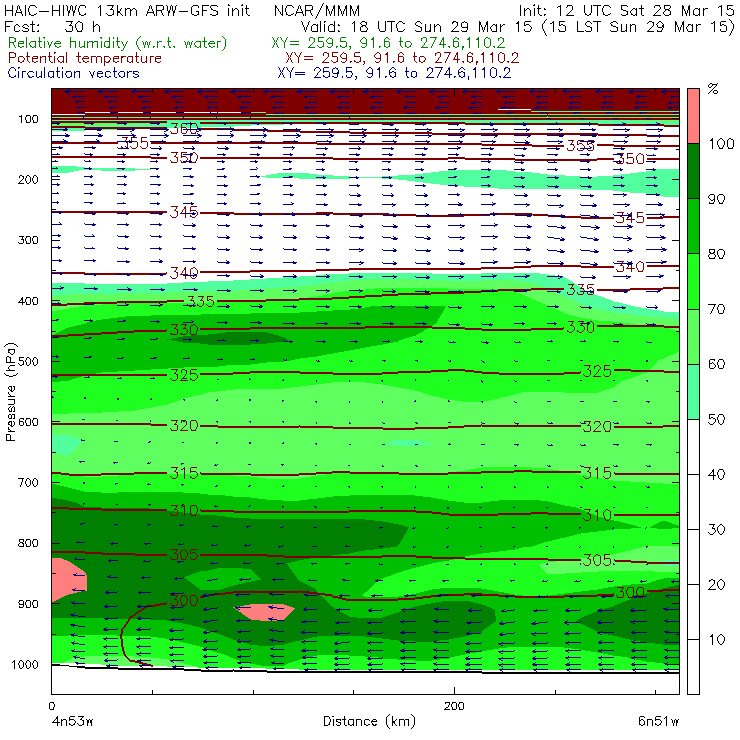The image size is (740, 740).
Task: Click the colorbar '10' value label
Action: tap(716, 639)
